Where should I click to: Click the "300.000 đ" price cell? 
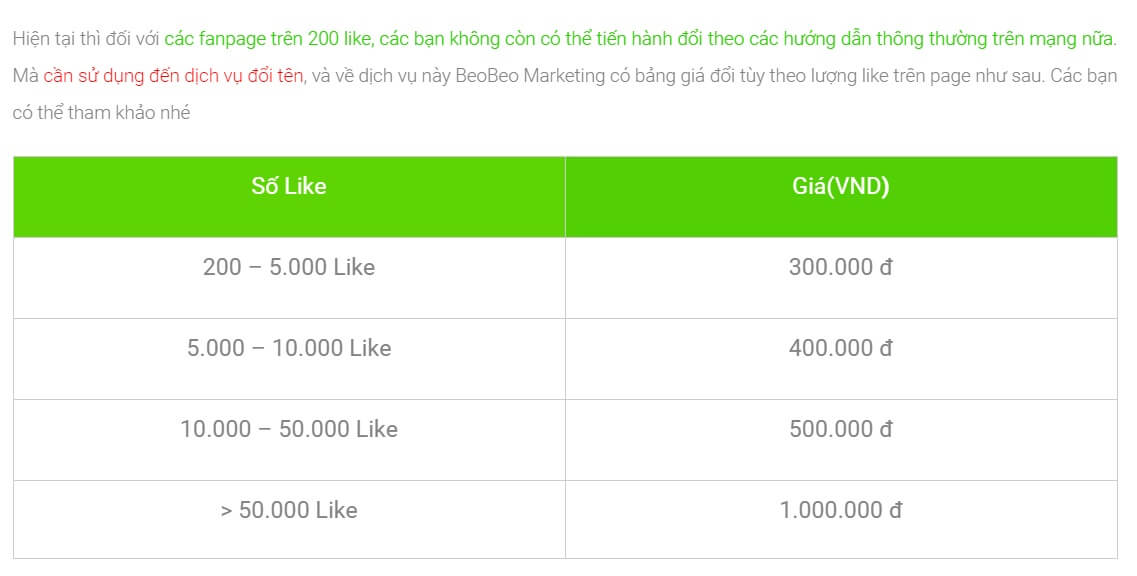[x=840, y=268]
